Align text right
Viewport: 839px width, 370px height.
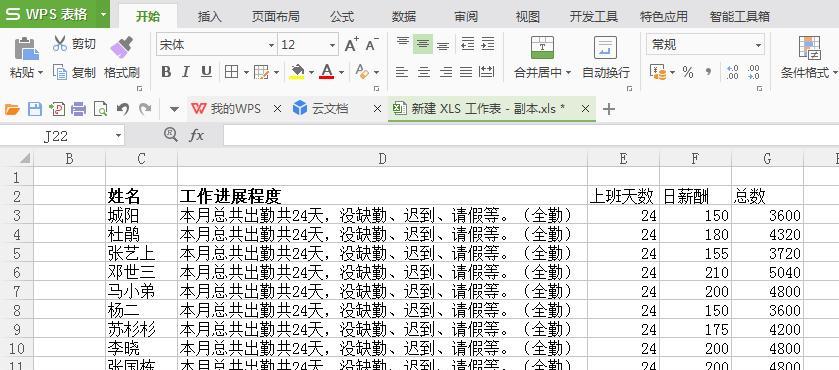tap(445, 72)
